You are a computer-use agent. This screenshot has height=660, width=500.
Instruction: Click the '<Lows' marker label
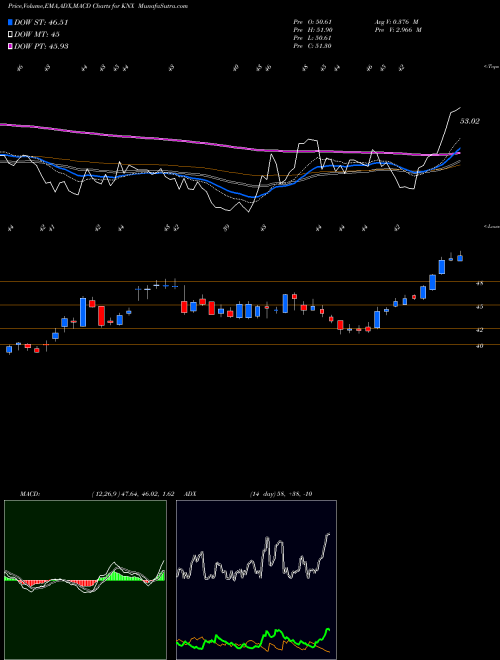tap(491, 226)
